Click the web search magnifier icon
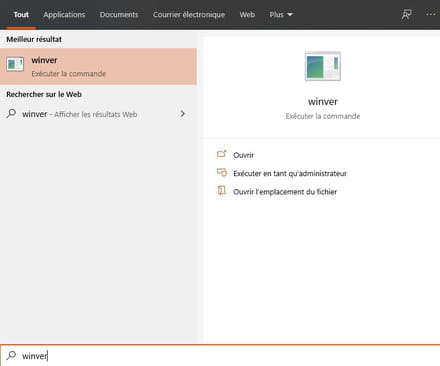The image size is (440, 366). (x=11, y=114)
